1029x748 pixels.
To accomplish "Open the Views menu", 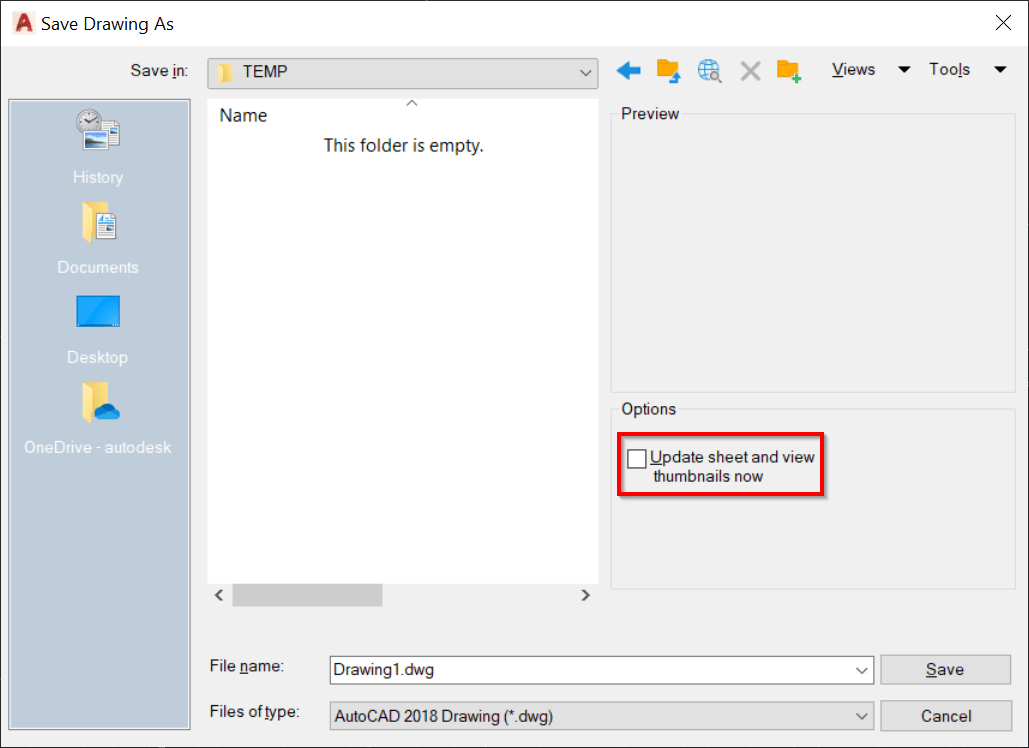I will point(853,69).
